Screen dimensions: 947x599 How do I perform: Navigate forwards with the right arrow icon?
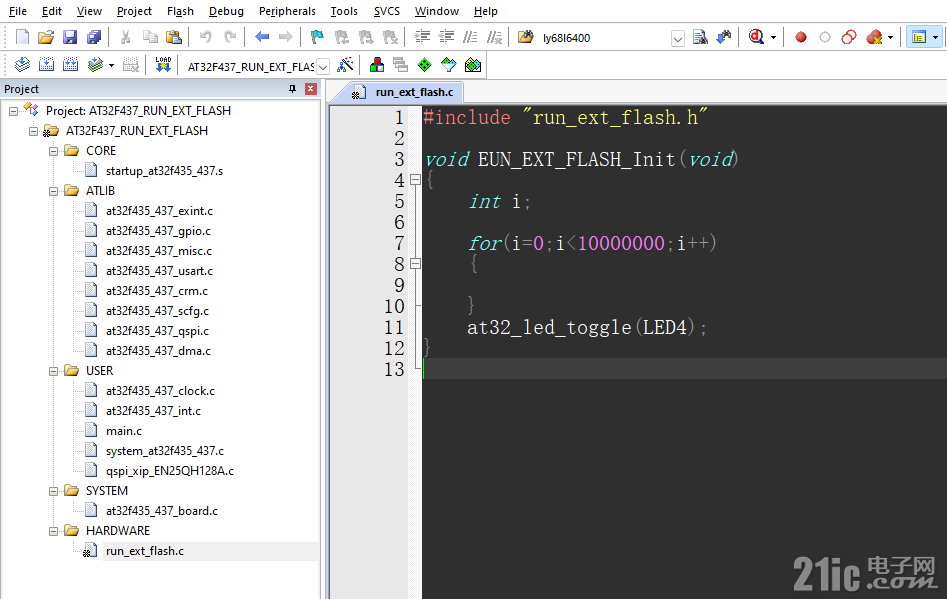point(286,37)
